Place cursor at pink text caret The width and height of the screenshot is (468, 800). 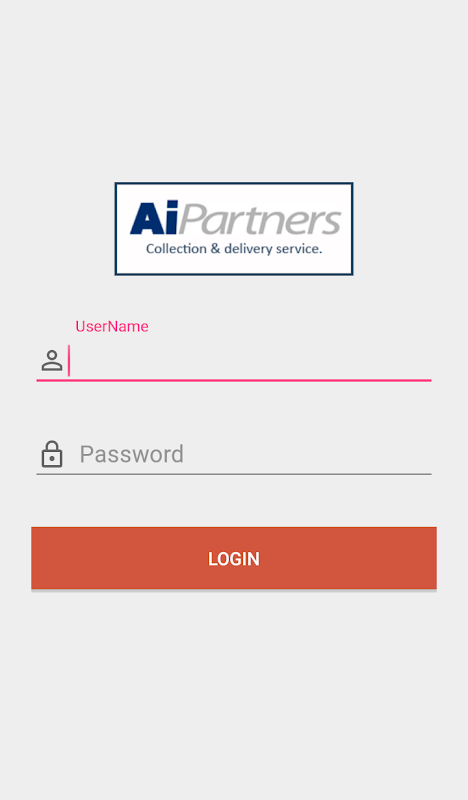click(x=69, y=361)
